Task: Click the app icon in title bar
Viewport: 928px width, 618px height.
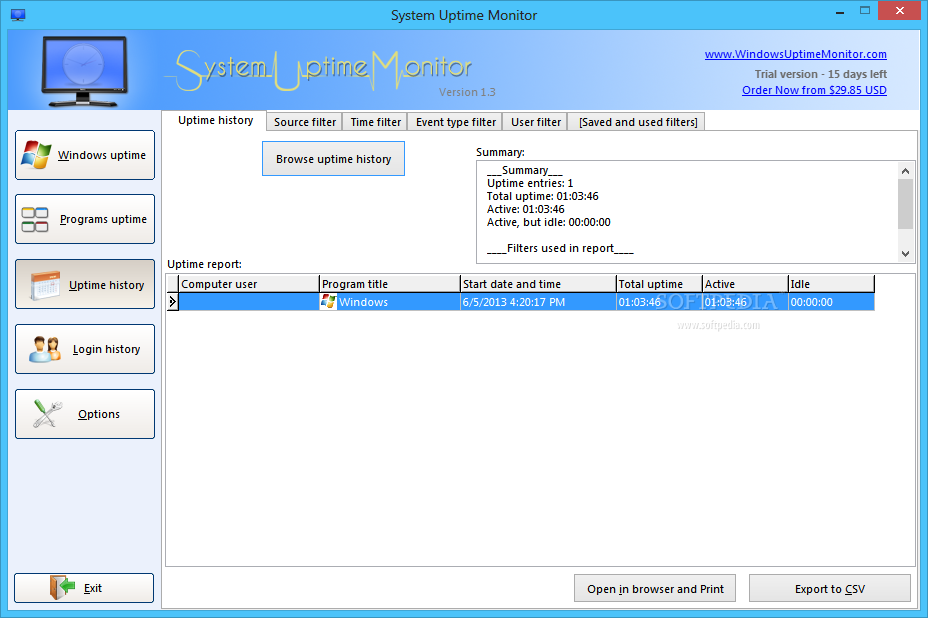Action: (x=18, y=15)
